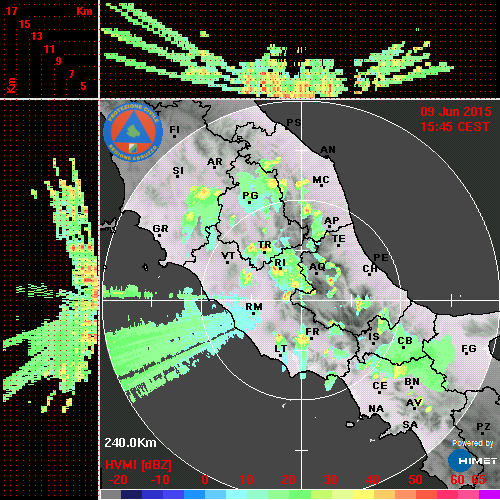The image size is (500, 500).
Task: Click the PG city marker label
Action: [250, 195]
